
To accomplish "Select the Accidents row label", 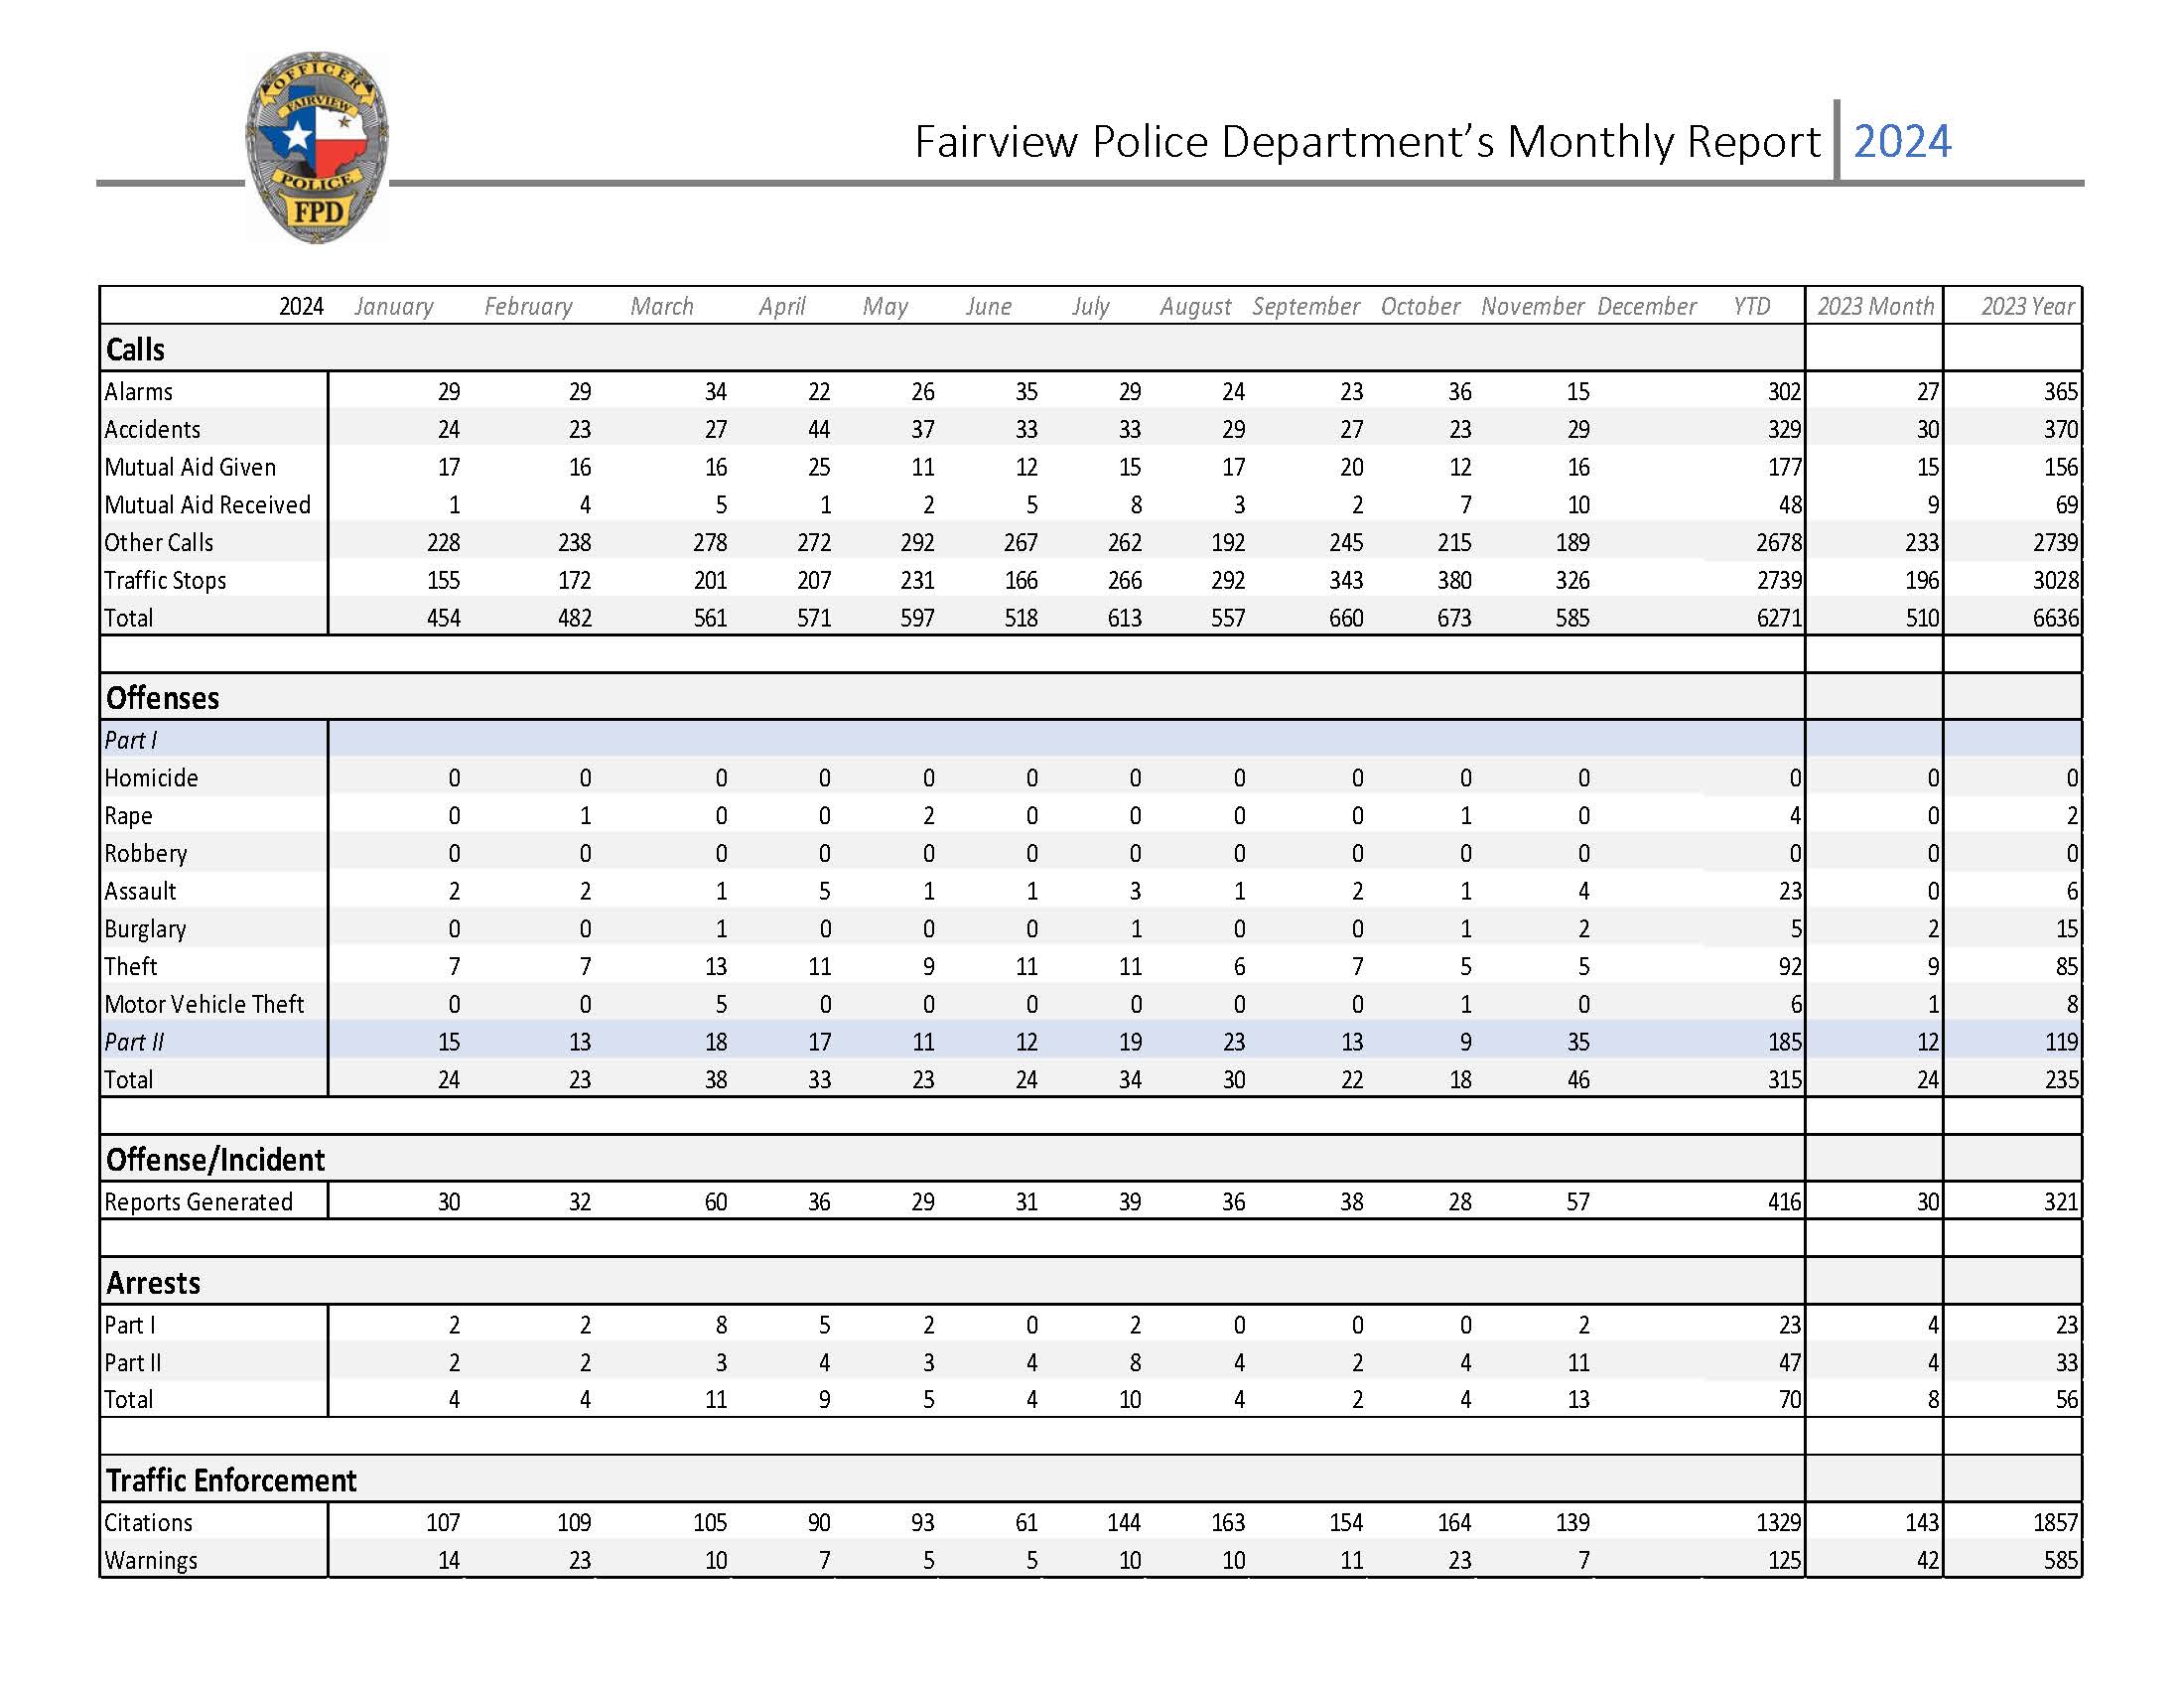I will (x=152, y=429).
